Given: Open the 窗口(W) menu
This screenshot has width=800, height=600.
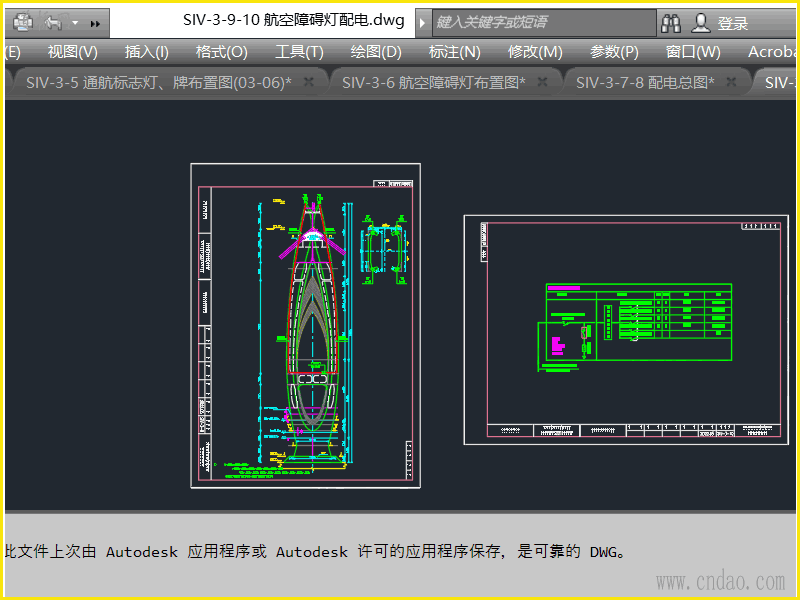Looking at the screenshot, I should coord(693,52).
